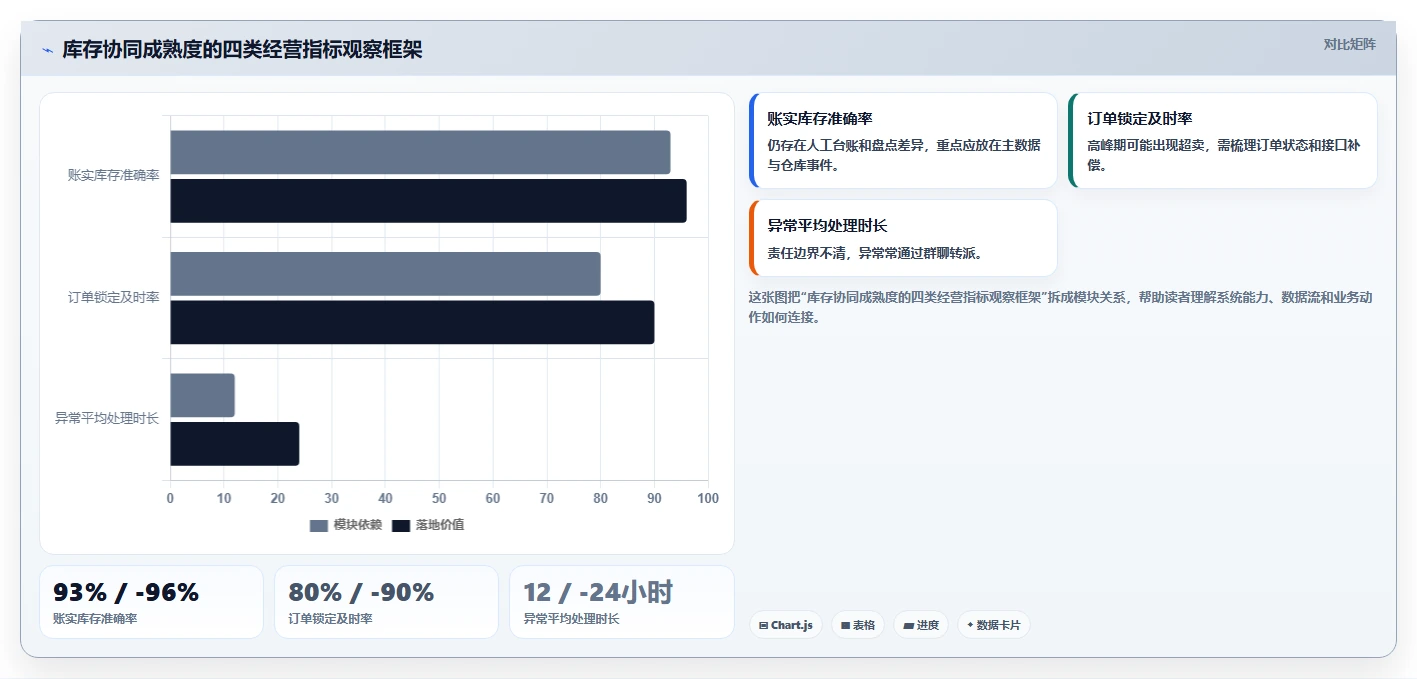The width and height of the screenshot is (1417, 679).
Task: Select the 80% / -90% stat card
Action: (x=386, y=602)
